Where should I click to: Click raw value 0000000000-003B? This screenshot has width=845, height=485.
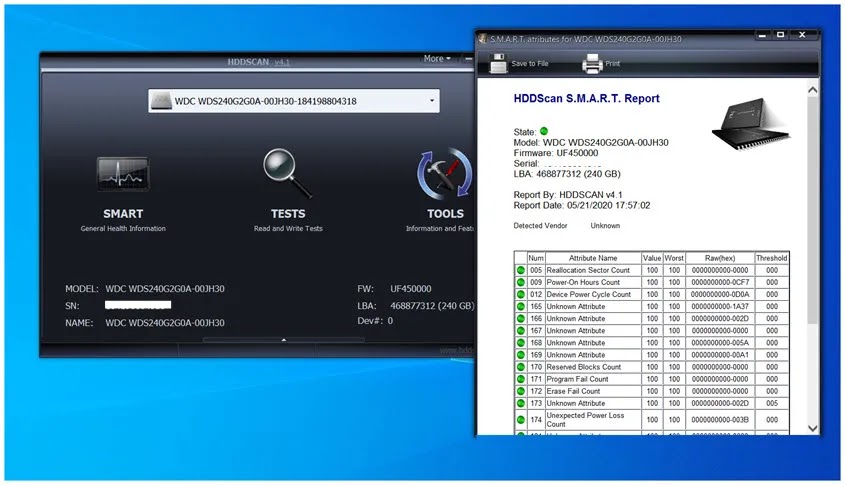720,419
